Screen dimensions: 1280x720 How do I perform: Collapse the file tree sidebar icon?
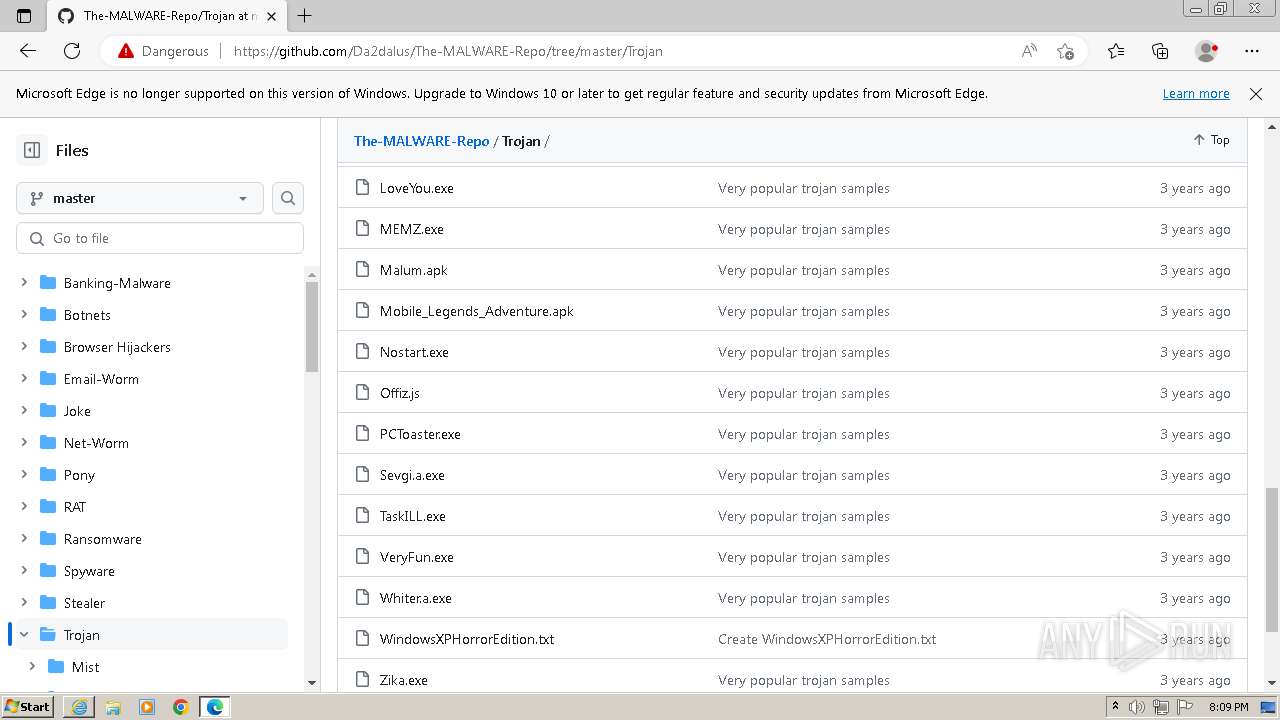tap(32, 150)
